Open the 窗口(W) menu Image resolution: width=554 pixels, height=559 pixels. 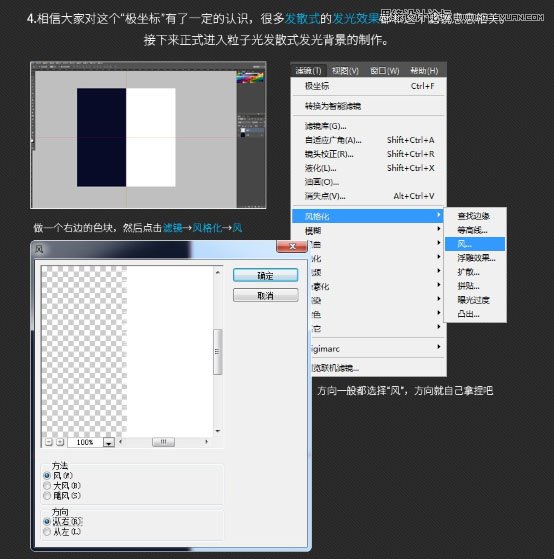point(384,71)
